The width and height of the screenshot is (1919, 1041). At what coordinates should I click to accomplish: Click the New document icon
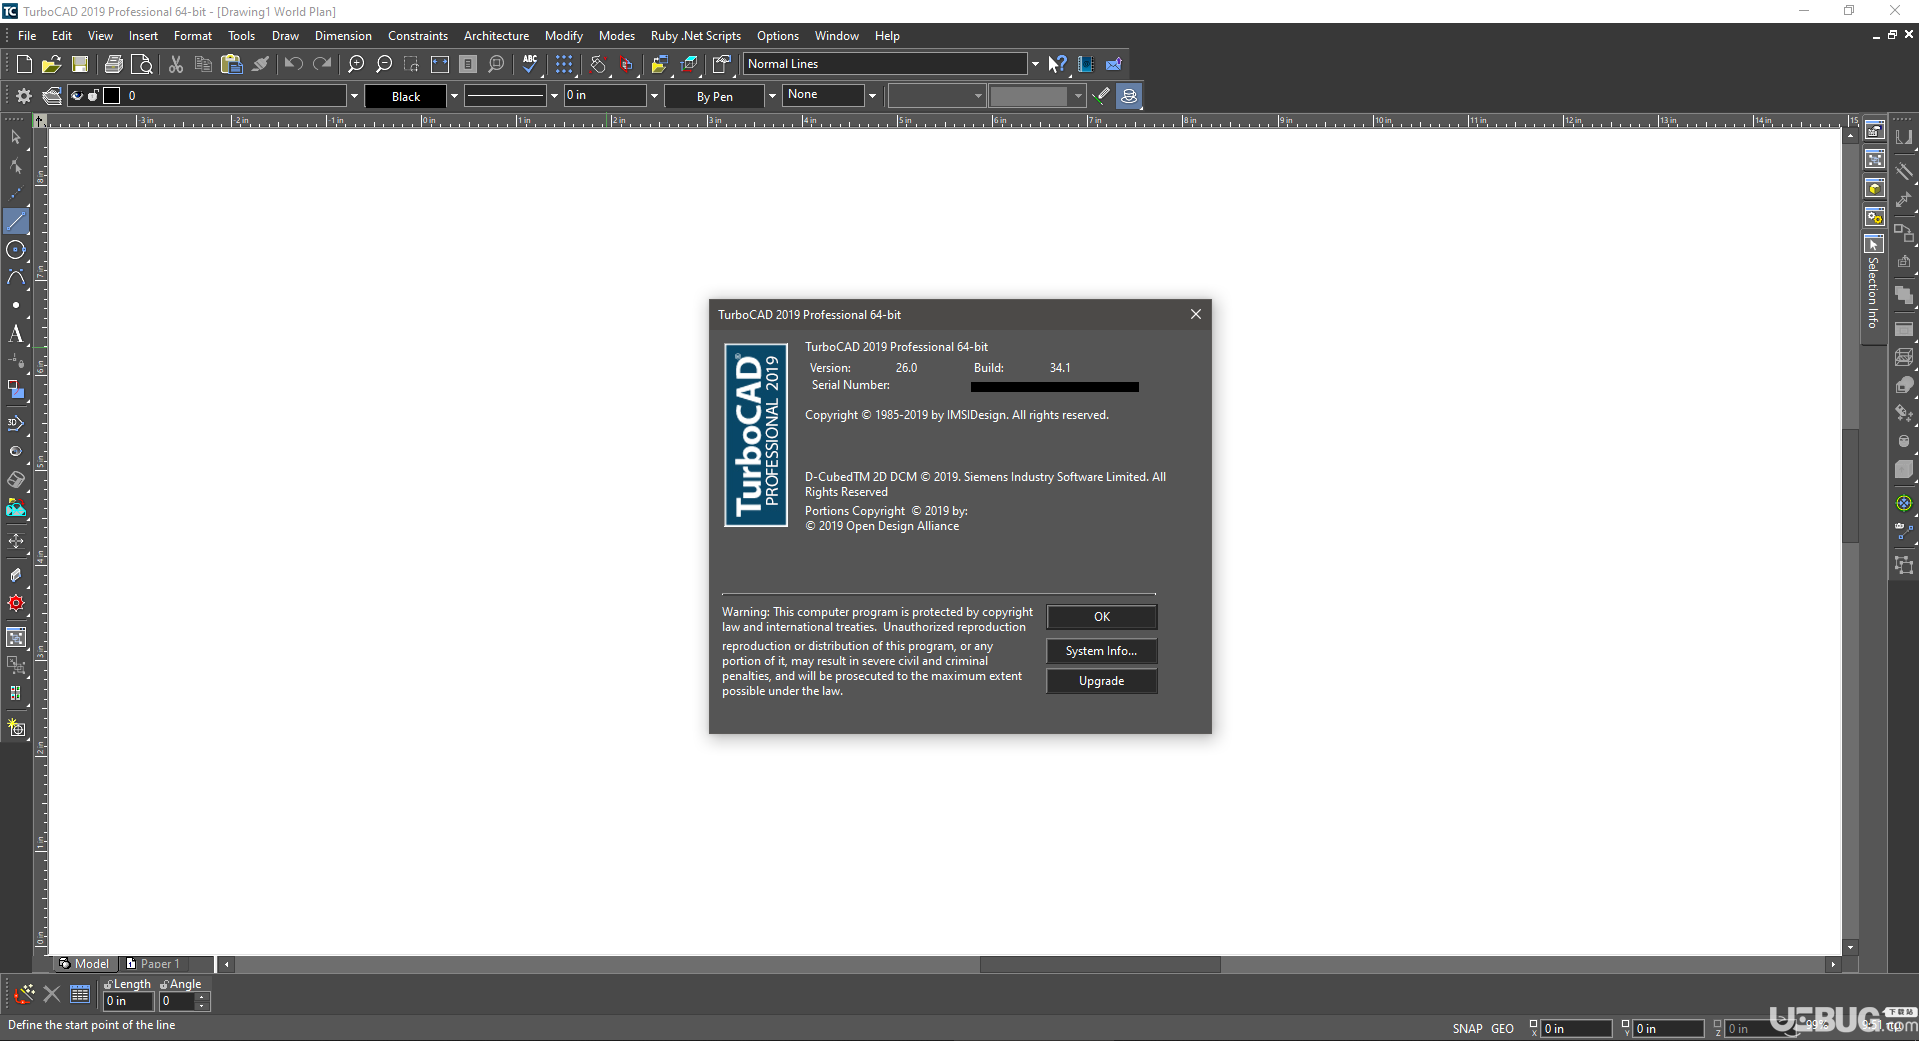pyautogui.click(x=24, y=64)
